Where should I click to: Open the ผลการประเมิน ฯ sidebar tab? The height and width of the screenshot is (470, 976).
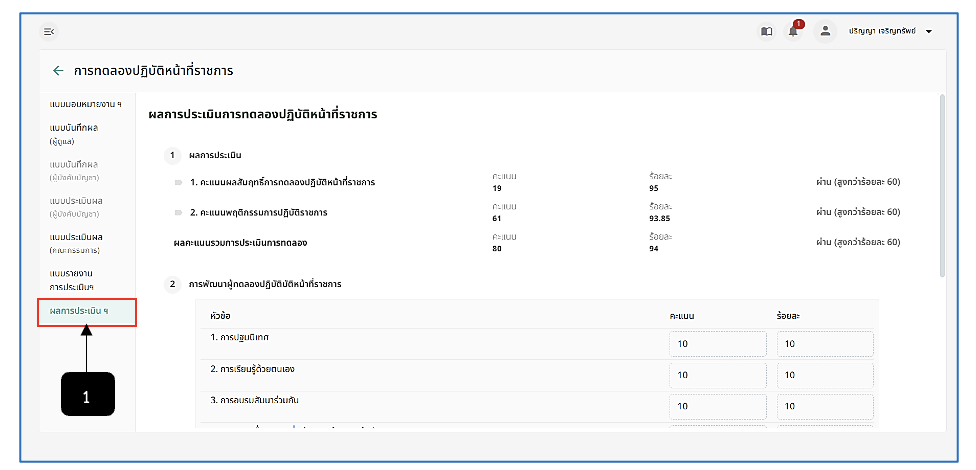tap(87, 312)
